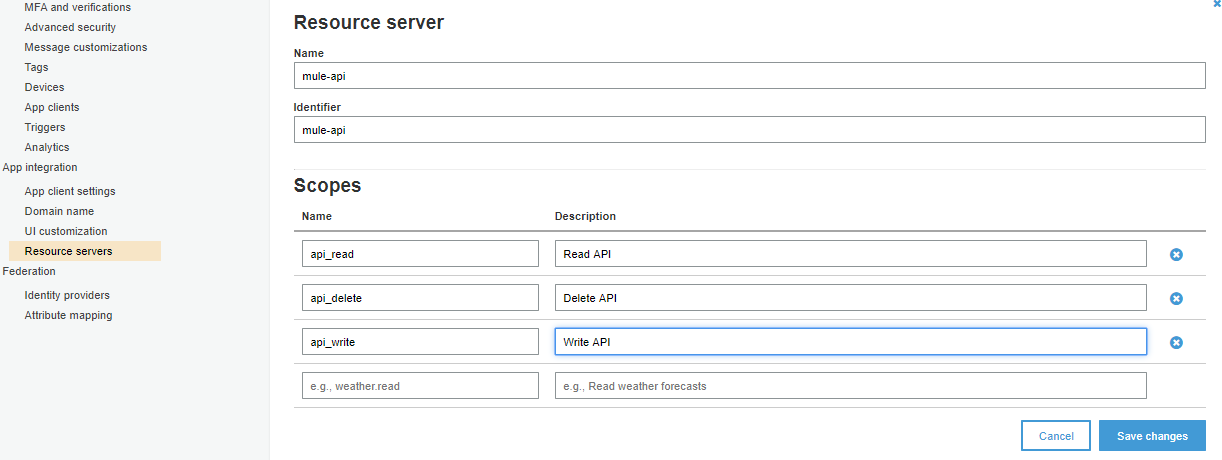
Task: Remove the api_write scope row
Action: pyautogui.click(x=1176, y=342)
